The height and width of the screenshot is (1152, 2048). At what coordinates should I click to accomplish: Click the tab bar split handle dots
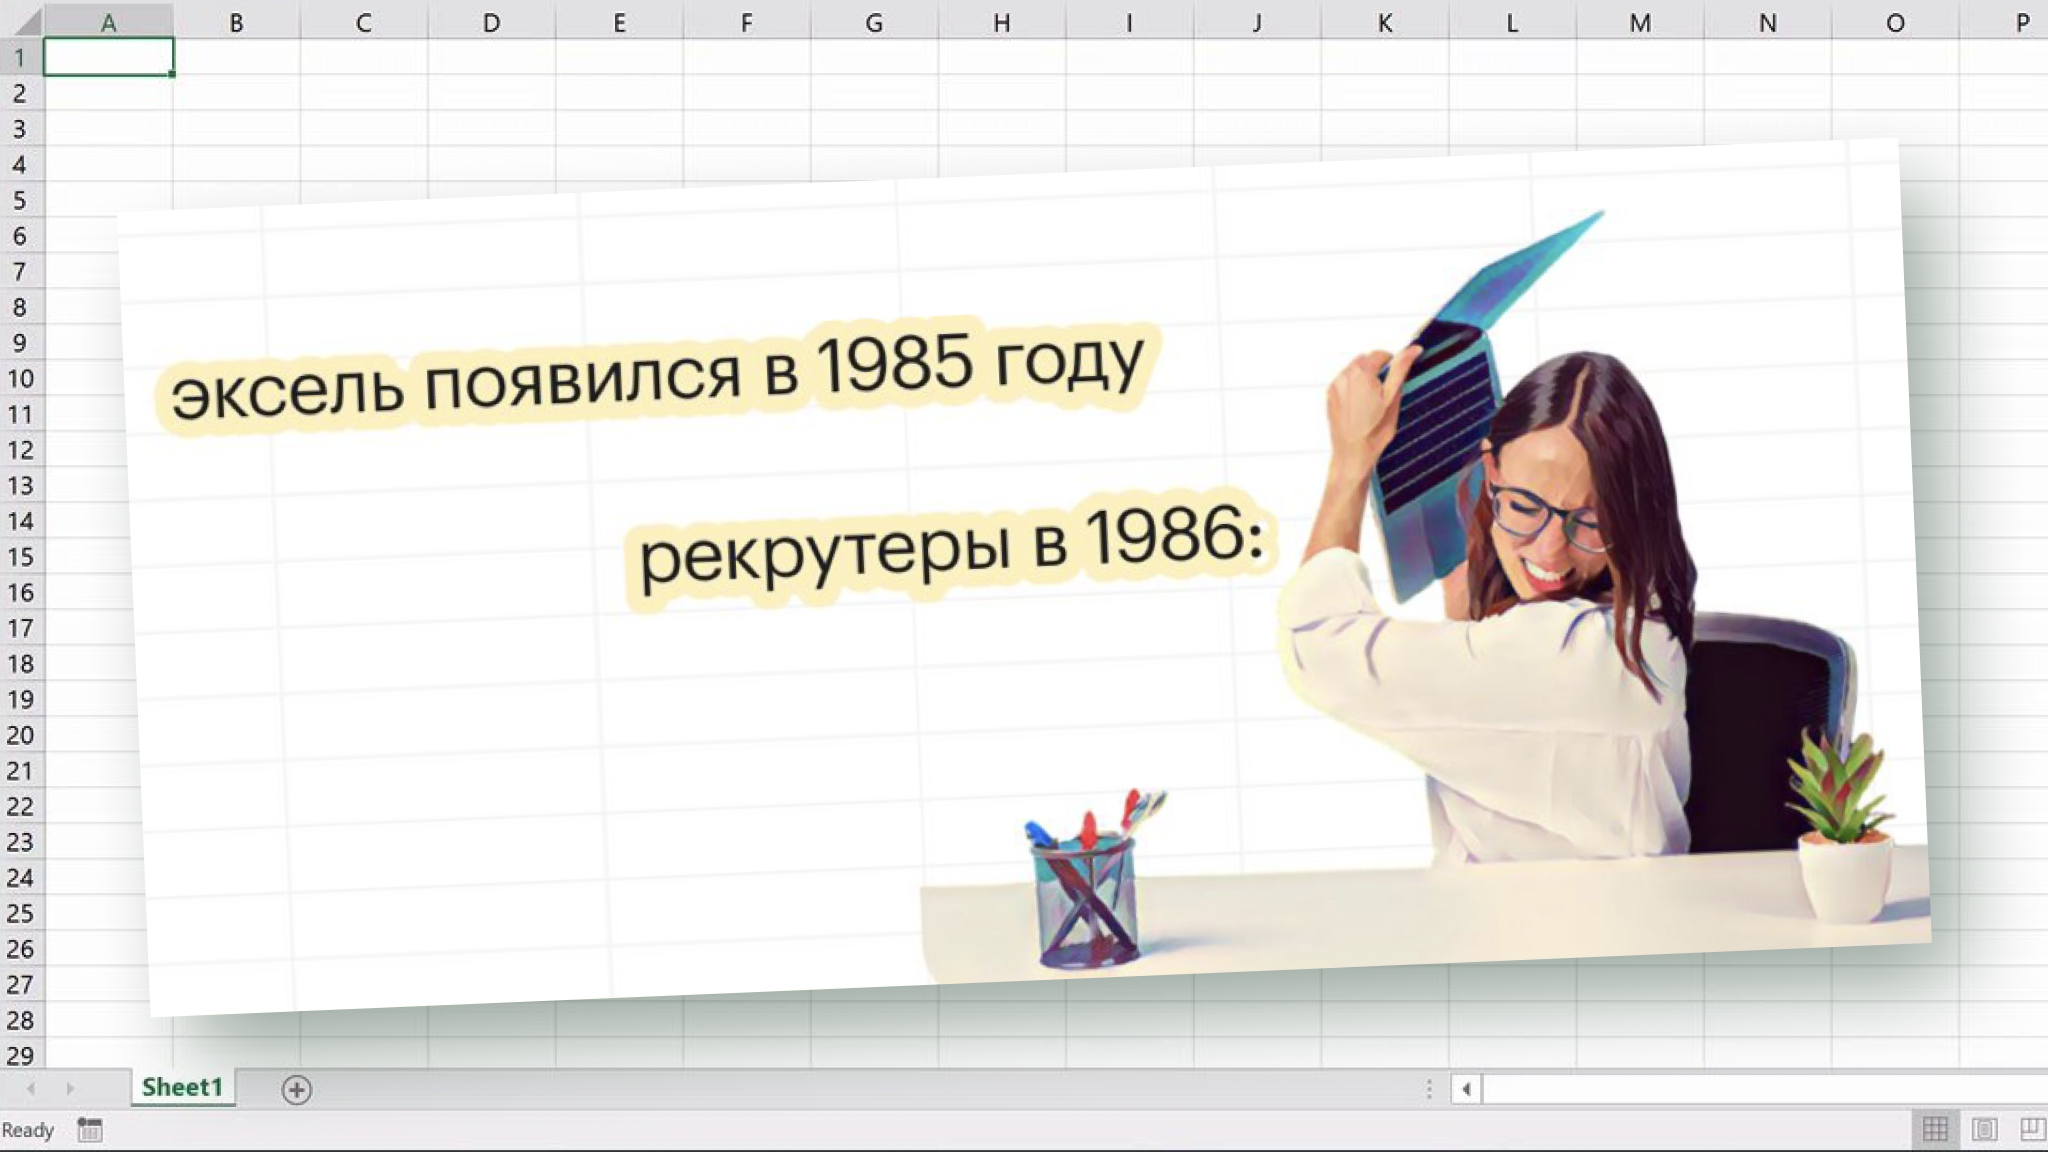[1429, 1089]
